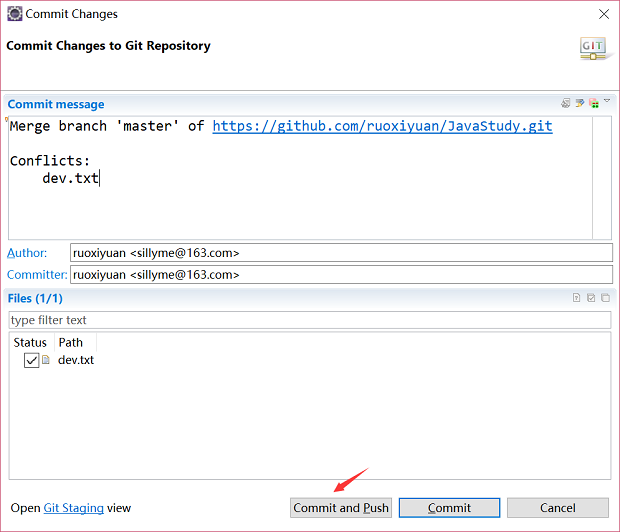
Task: Click into the Author field
Action: click(340, 253)
